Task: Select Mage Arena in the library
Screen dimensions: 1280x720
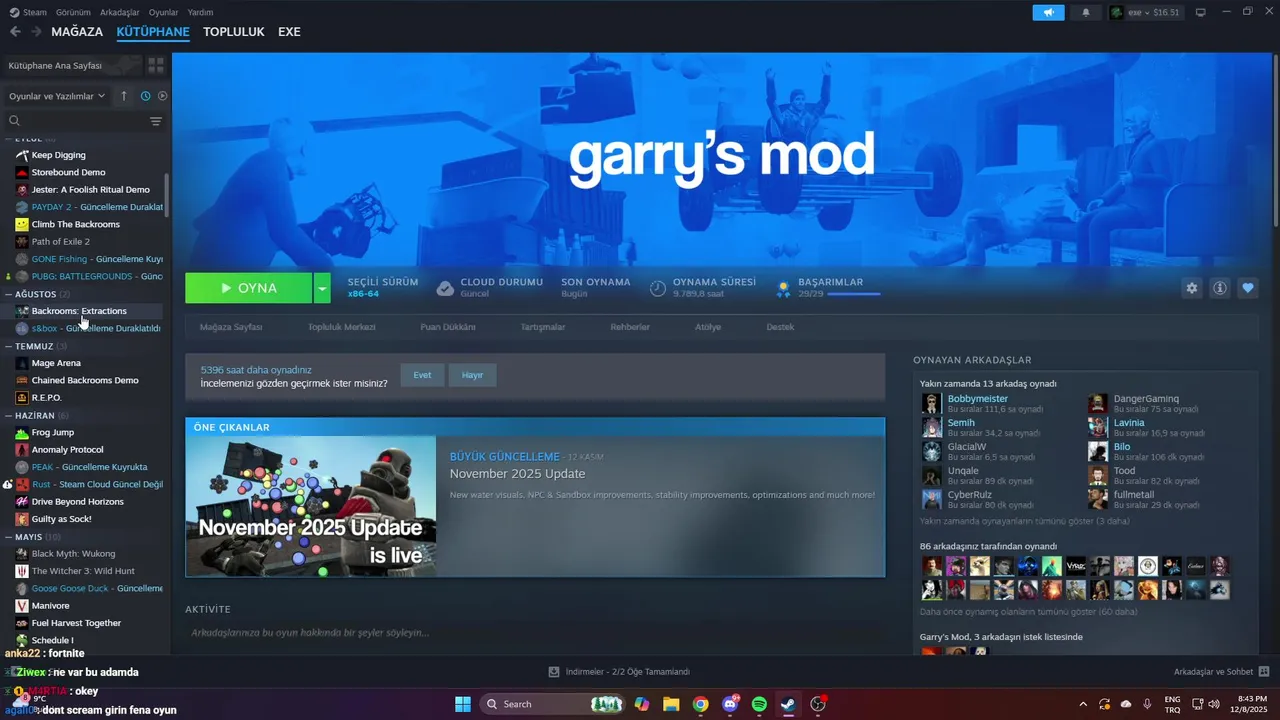Action: tap(56, 363)
